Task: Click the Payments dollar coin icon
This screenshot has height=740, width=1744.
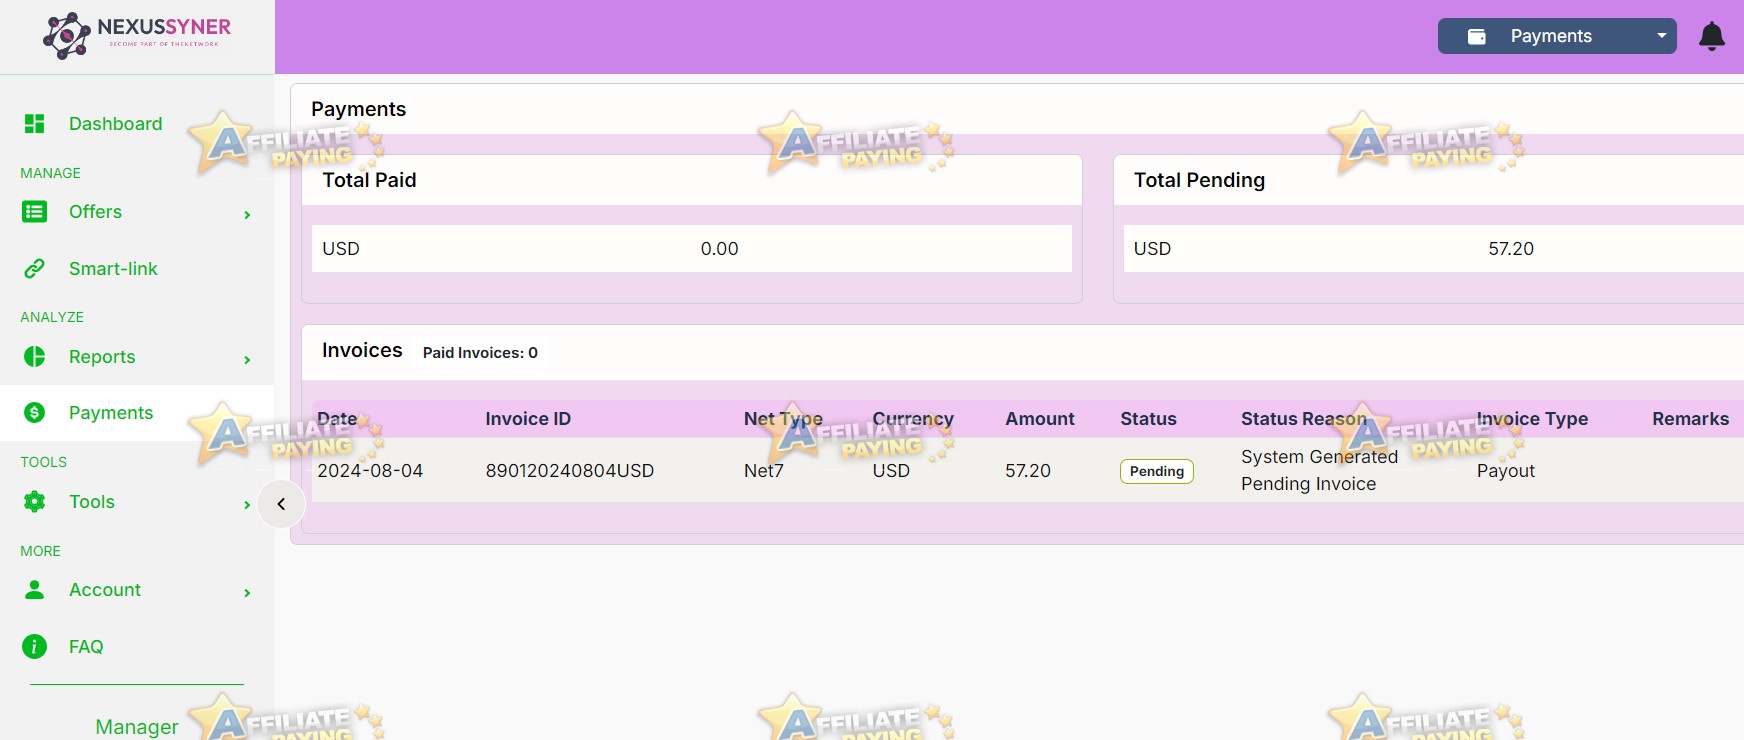Action: pyautogui.click(x=34, y=412)
